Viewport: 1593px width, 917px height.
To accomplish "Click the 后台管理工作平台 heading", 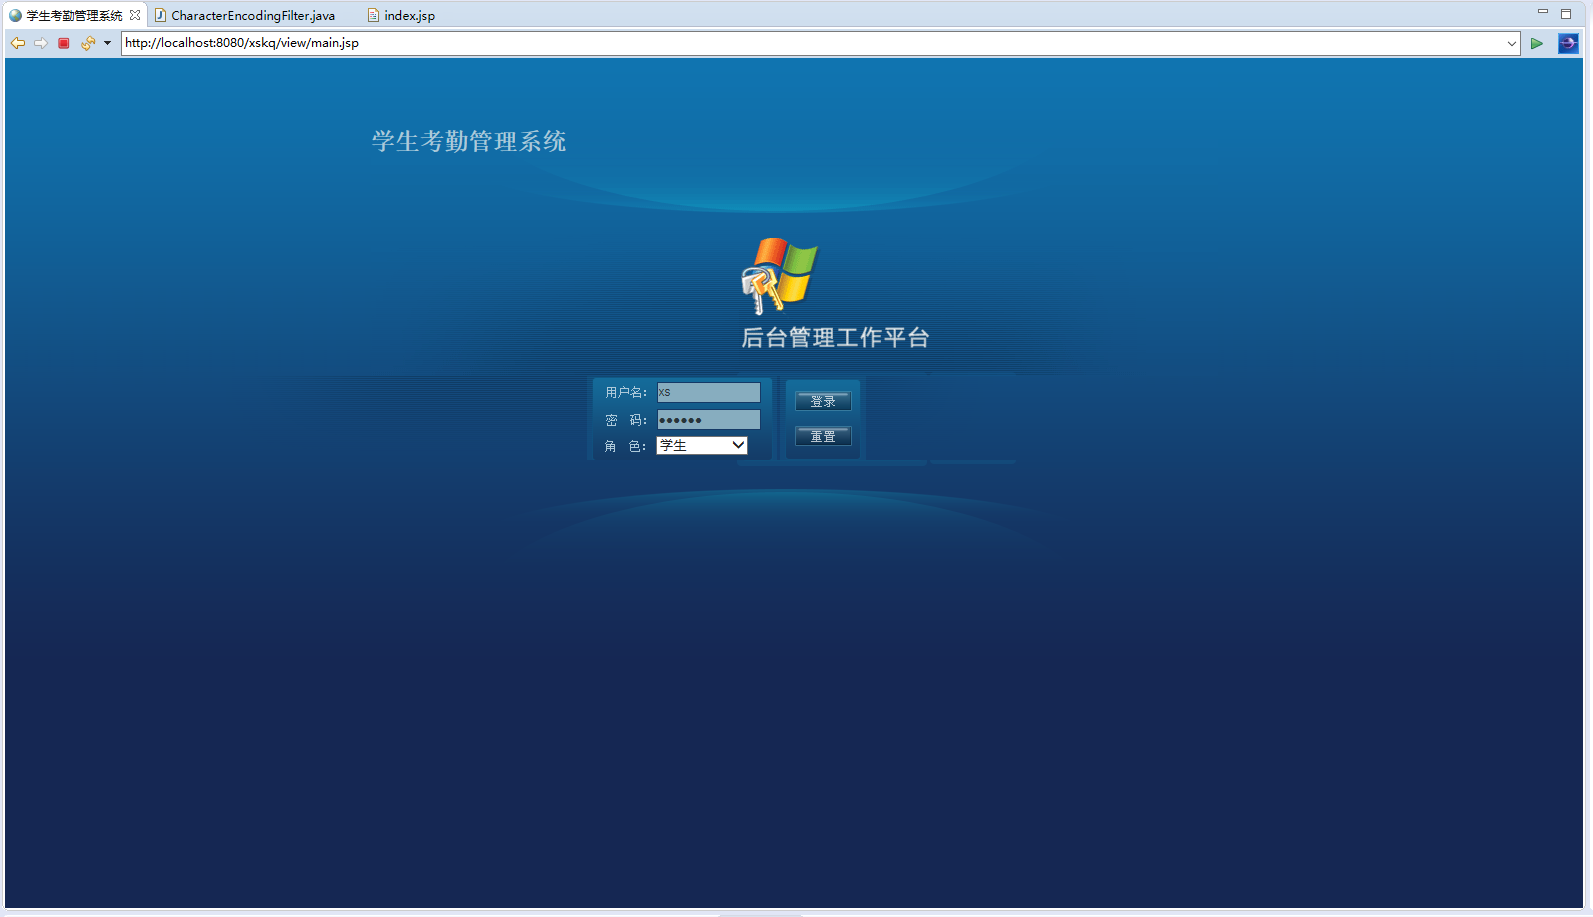I will [835, 338].
